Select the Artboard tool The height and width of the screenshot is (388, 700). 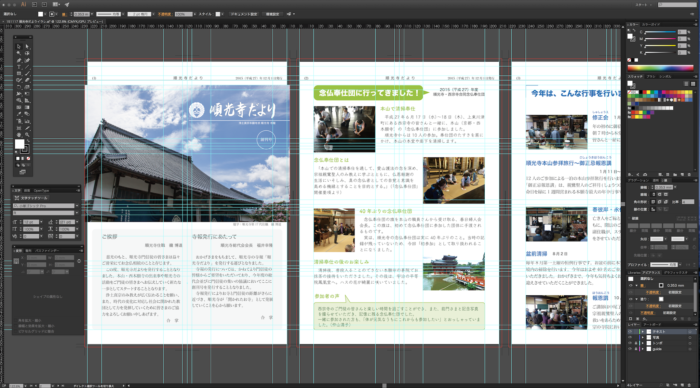19,128
